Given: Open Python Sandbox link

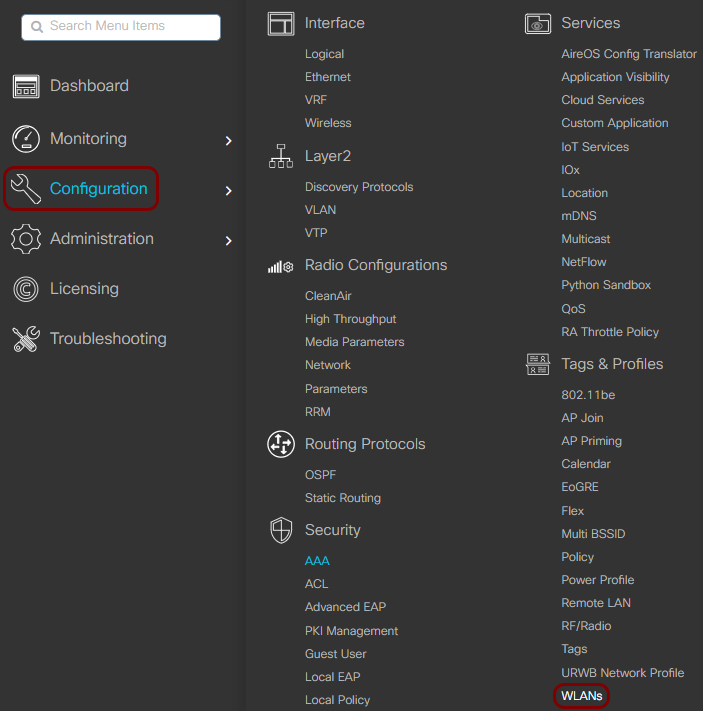Looking at the screenshot, I should coord(606,285).
